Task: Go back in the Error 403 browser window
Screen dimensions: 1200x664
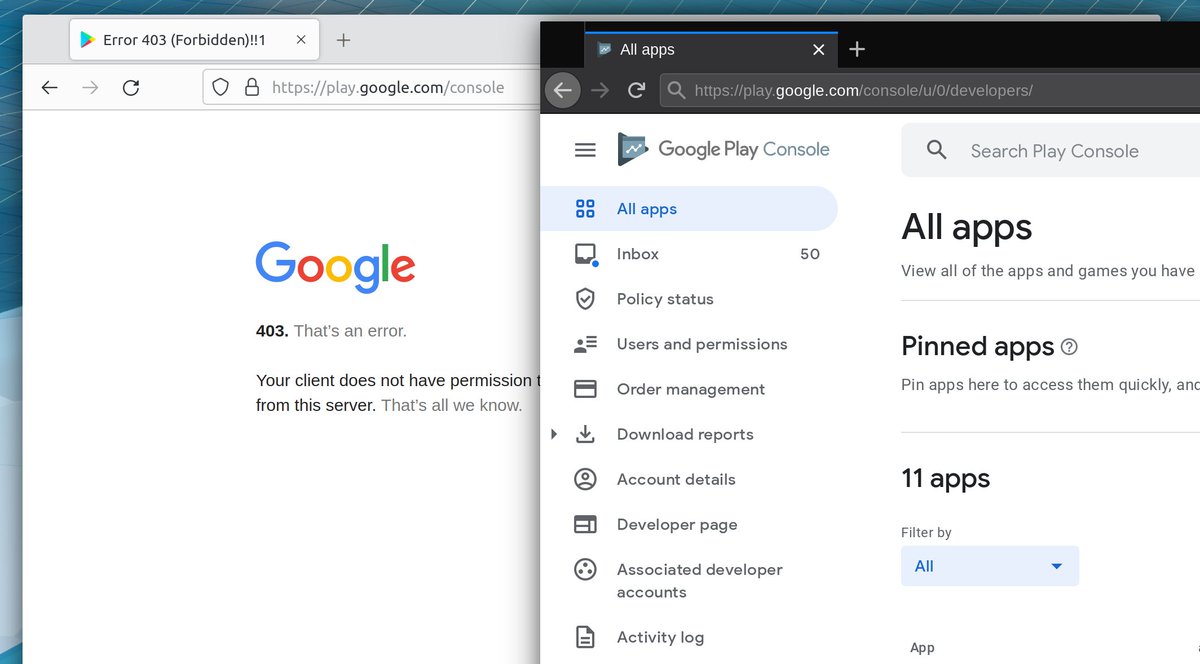Action: click(x=49, y=88)
